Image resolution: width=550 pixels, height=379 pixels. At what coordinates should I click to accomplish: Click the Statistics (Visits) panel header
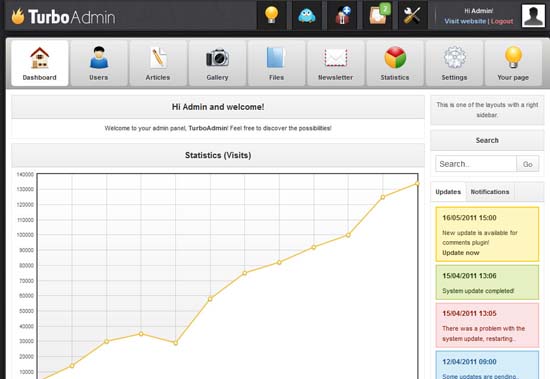[218, 155]
